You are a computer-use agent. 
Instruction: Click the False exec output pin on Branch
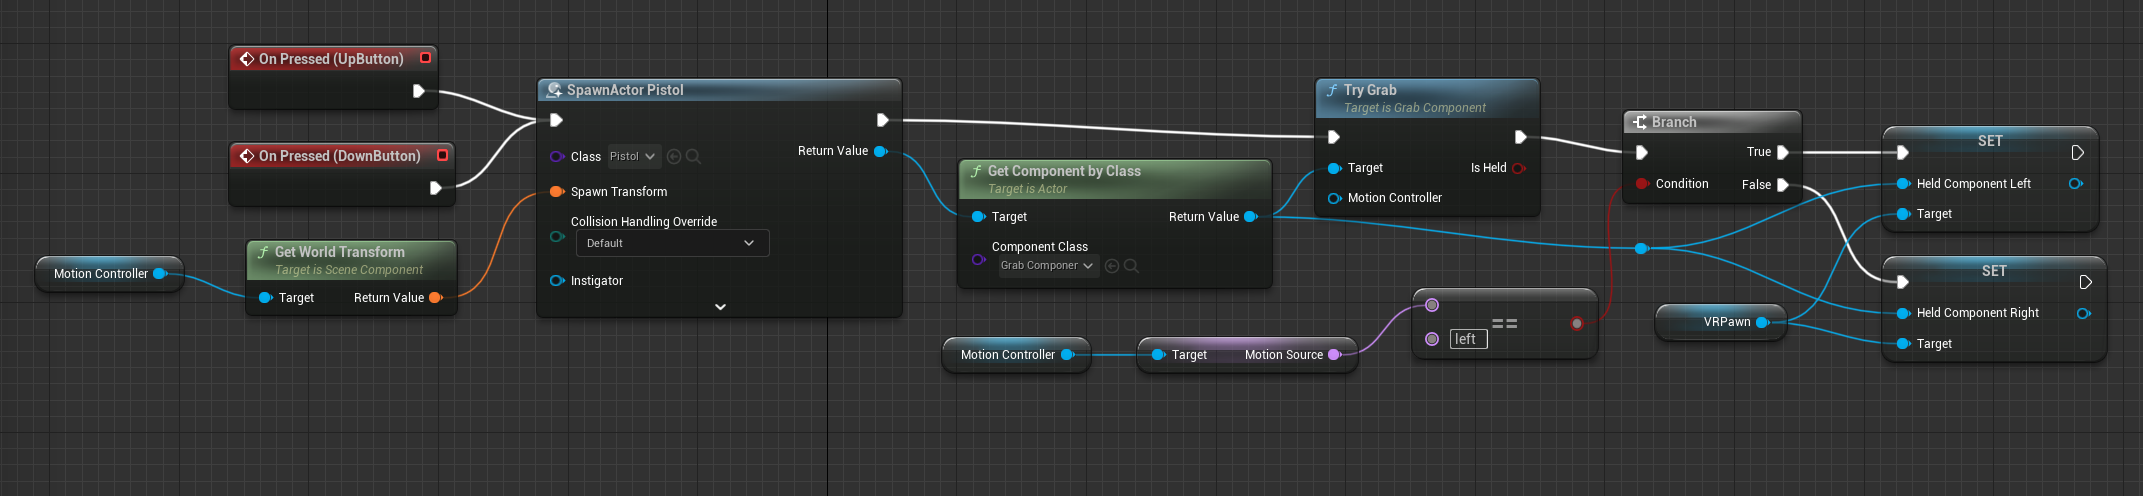click(x=1783, y=185)
